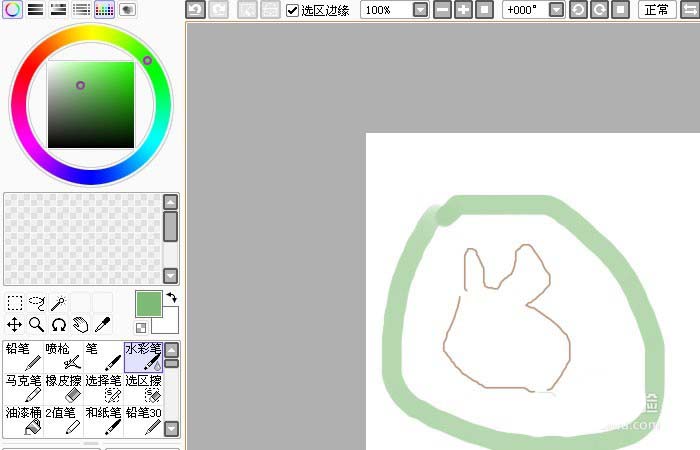Screen dimensions: 700x450
Task: Click the Redo arrow button
Action: 218,10
